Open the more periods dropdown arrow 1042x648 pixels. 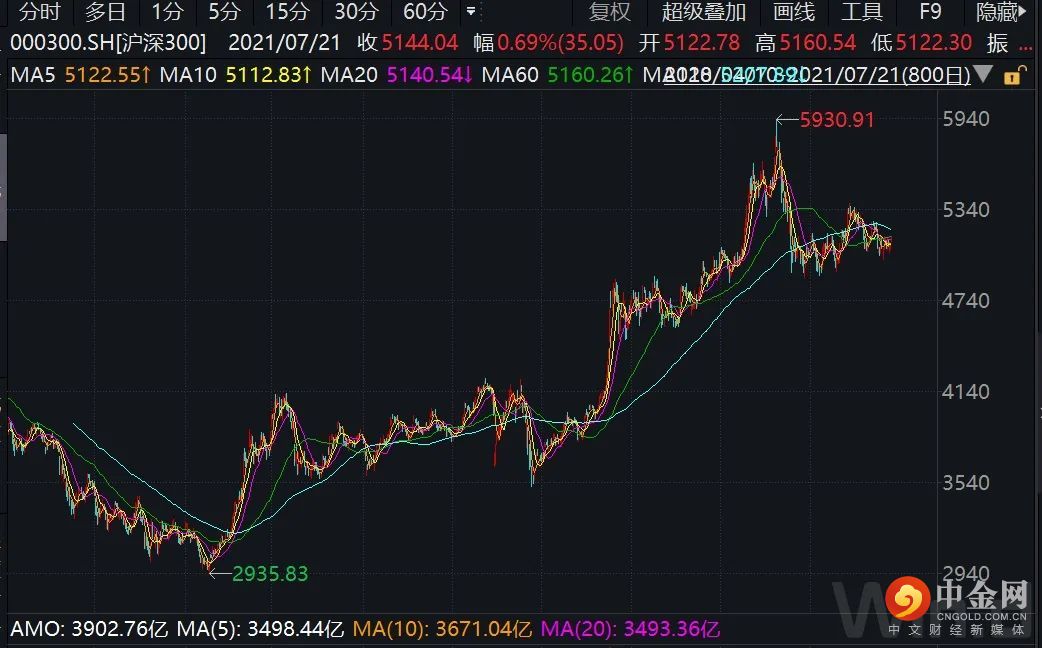pos(470,11)
